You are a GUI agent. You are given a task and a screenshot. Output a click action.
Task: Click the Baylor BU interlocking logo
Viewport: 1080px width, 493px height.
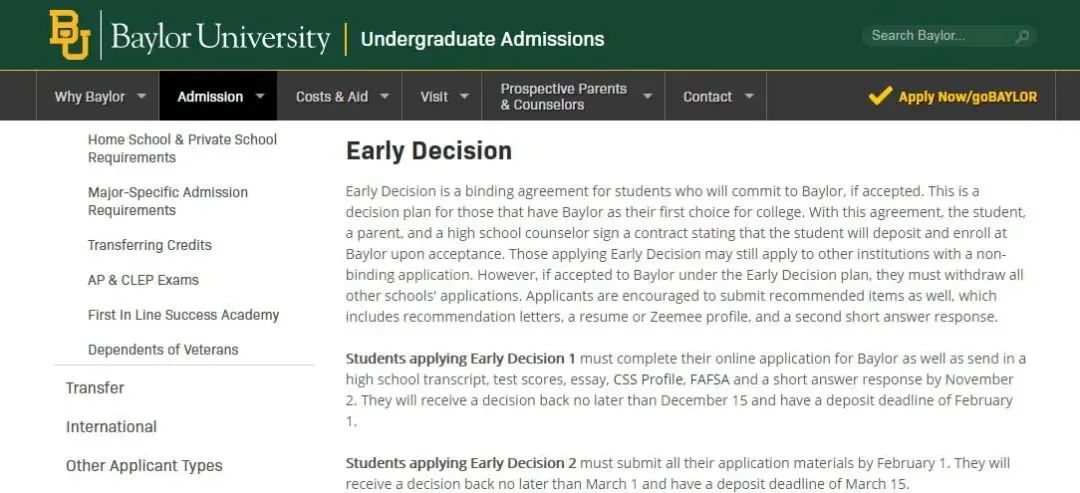coord(70,36)
